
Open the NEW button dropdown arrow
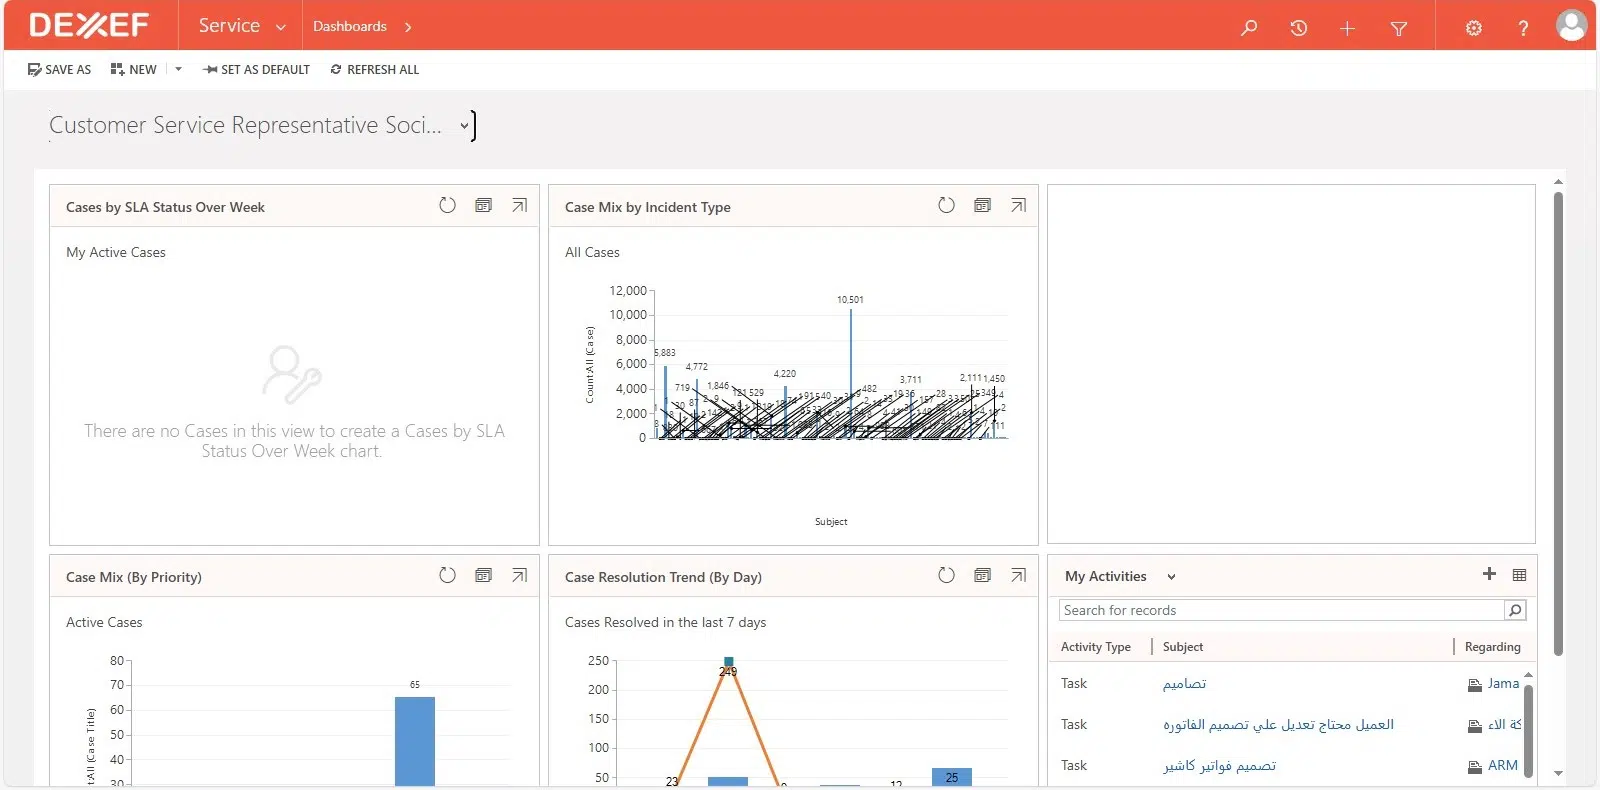coord(178,69)
